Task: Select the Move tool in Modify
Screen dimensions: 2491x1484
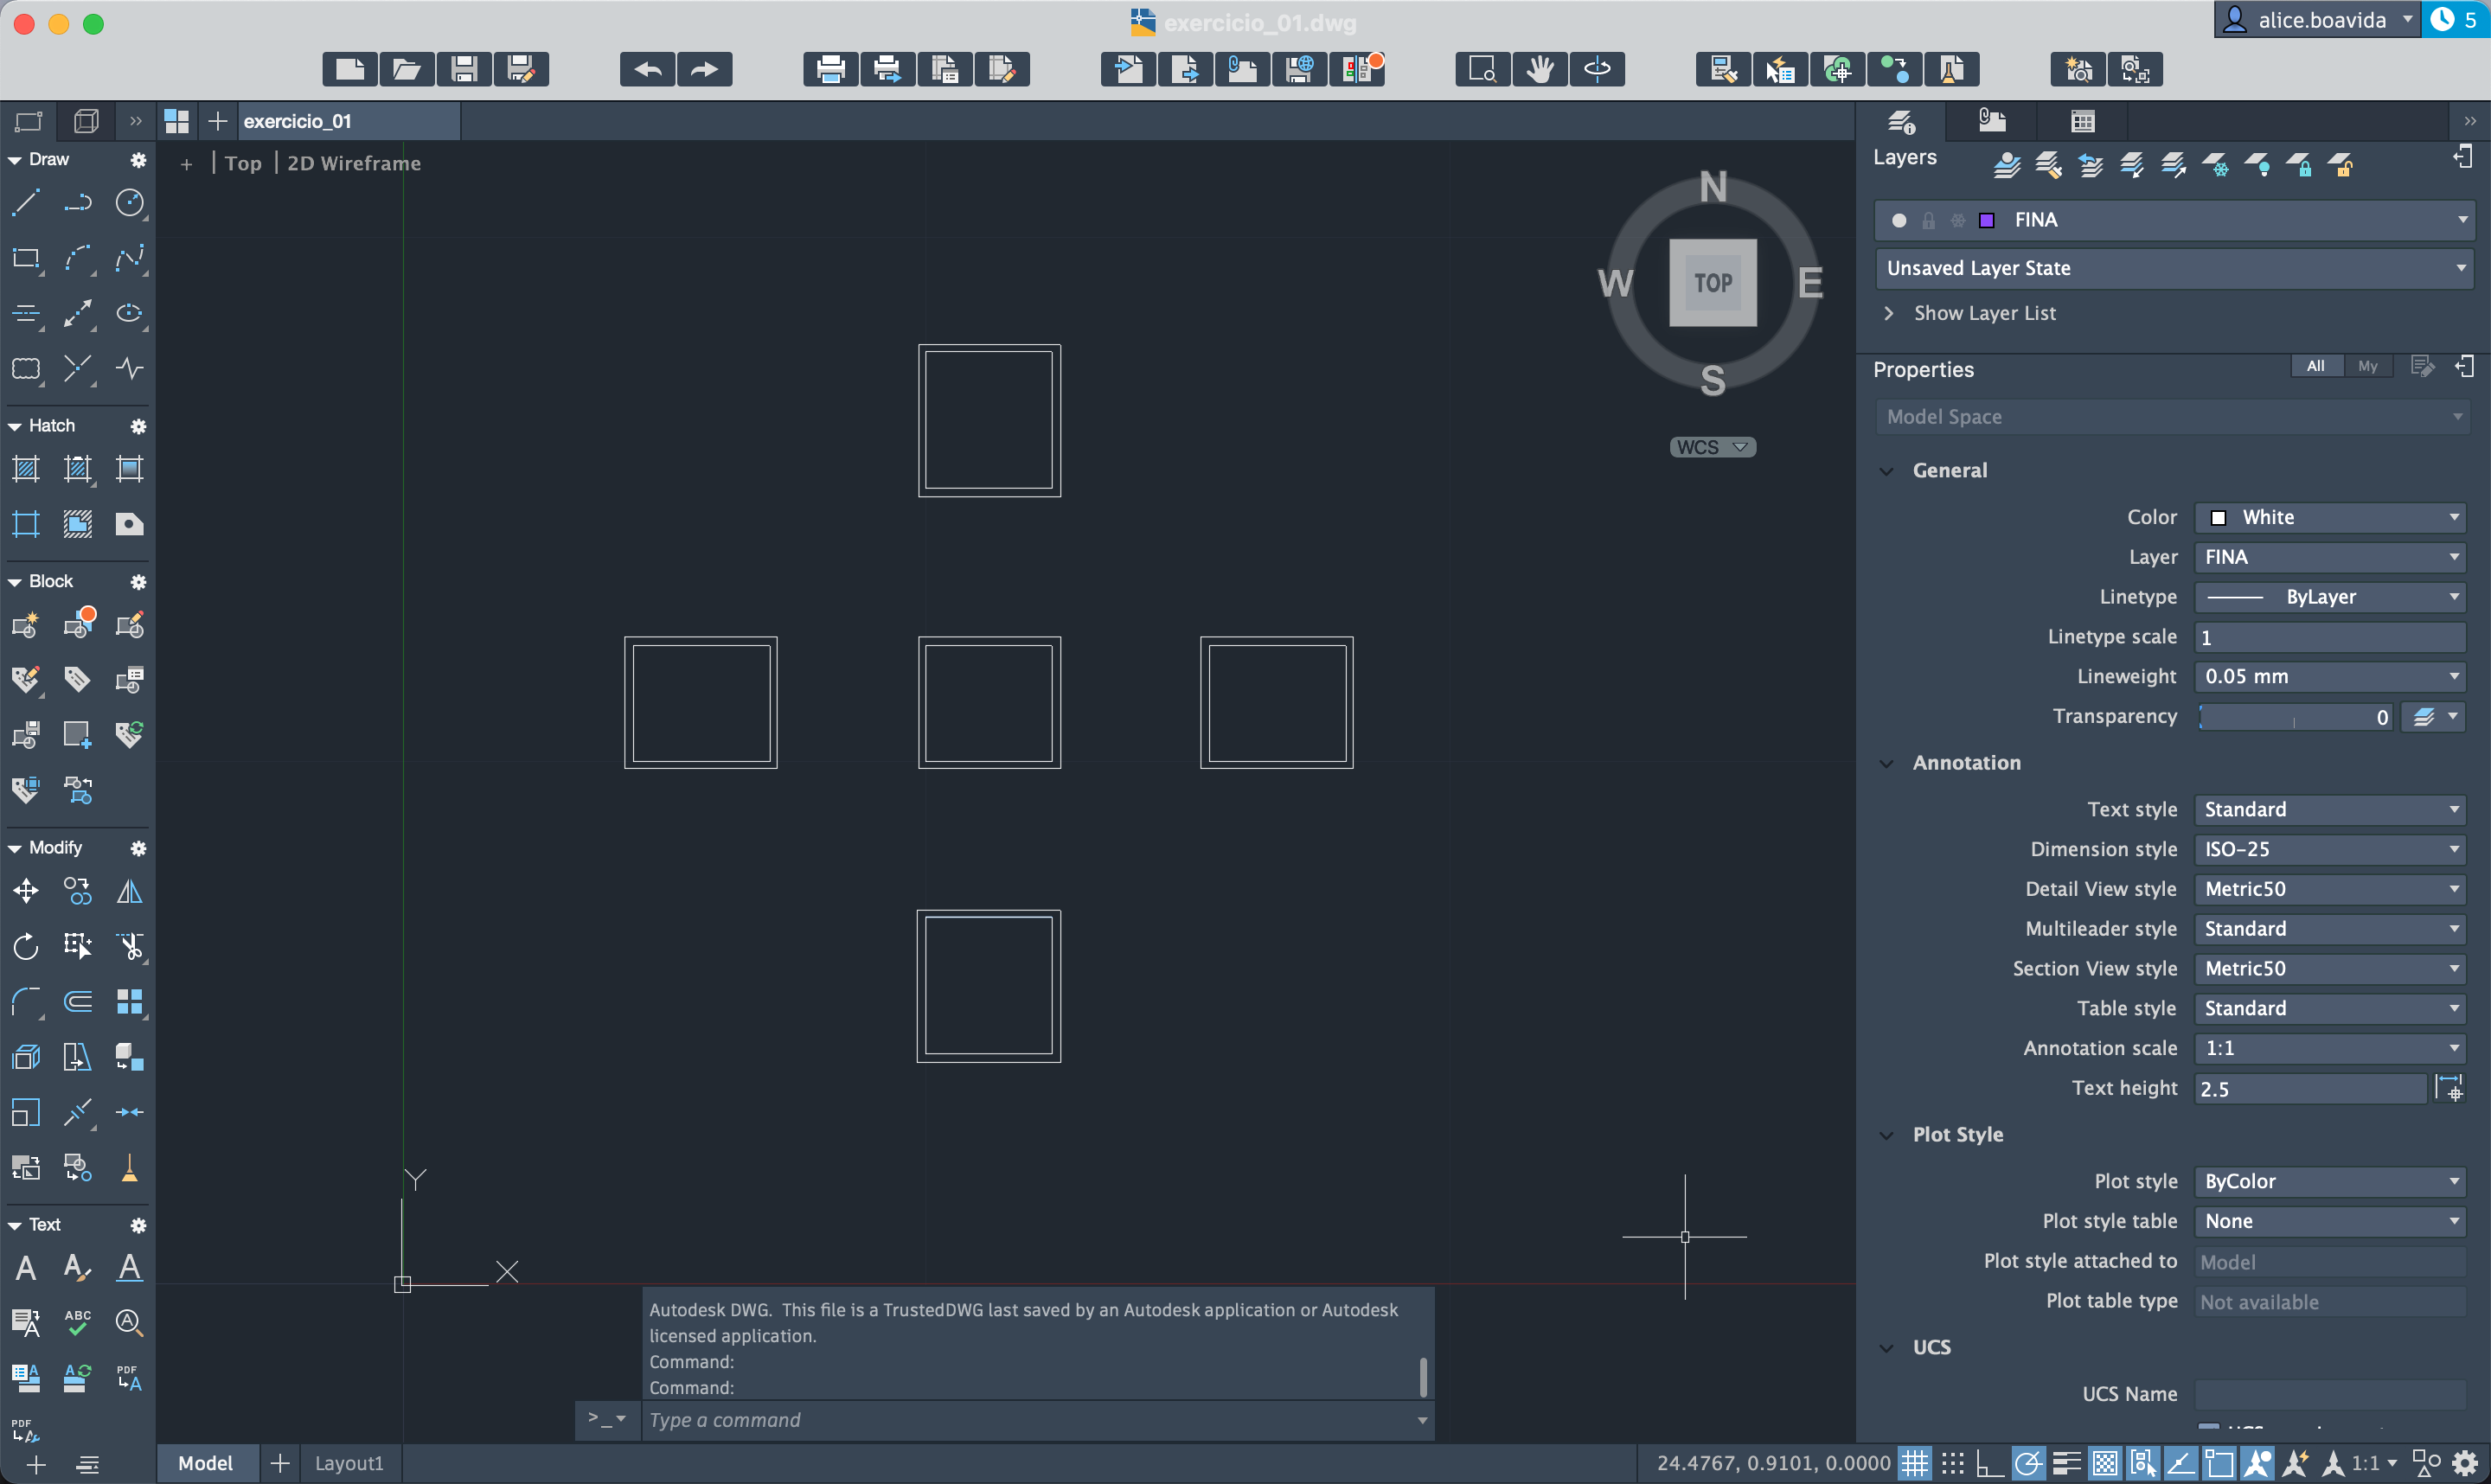Action: click(x=26, y=891)
